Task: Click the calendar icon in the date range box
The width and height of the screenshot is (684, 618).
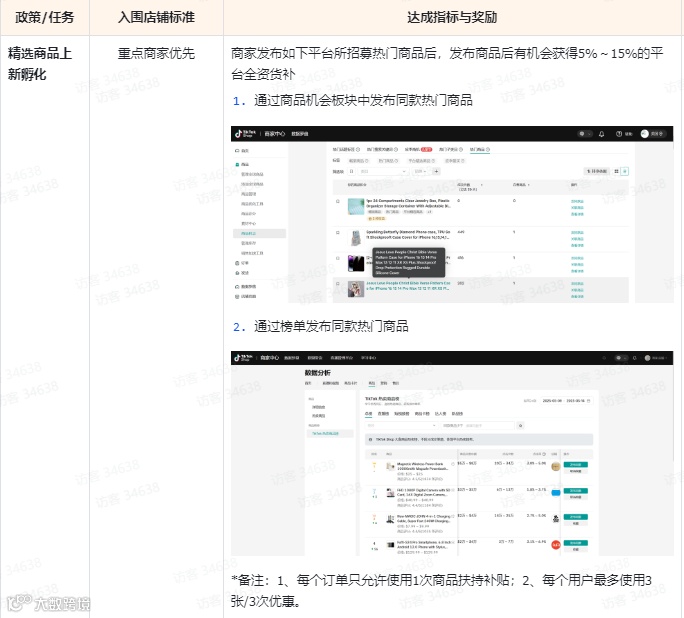Action: click(x=589, y=400)
